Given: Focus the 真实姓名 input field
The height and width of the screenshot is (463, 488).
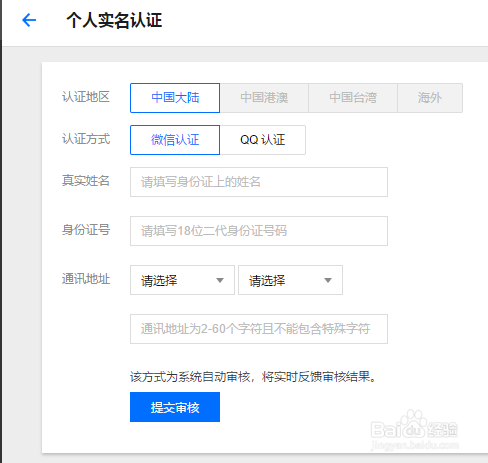Looking at the screenshot, I should [259, 182].
